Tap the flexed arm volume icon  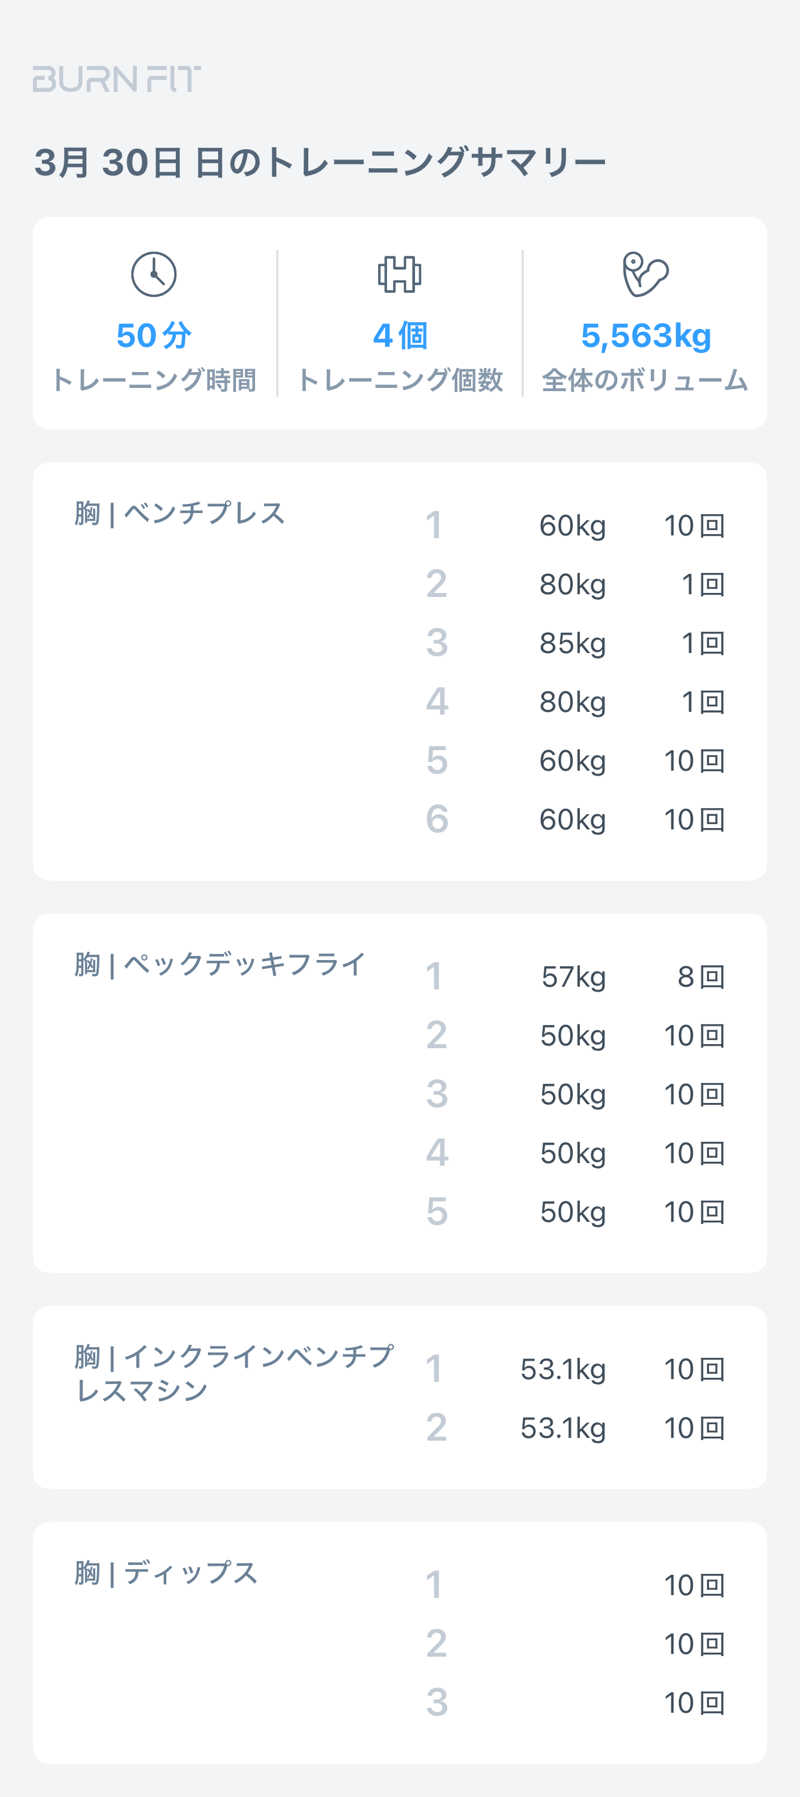pyautogui.click(x=645, y=274)
